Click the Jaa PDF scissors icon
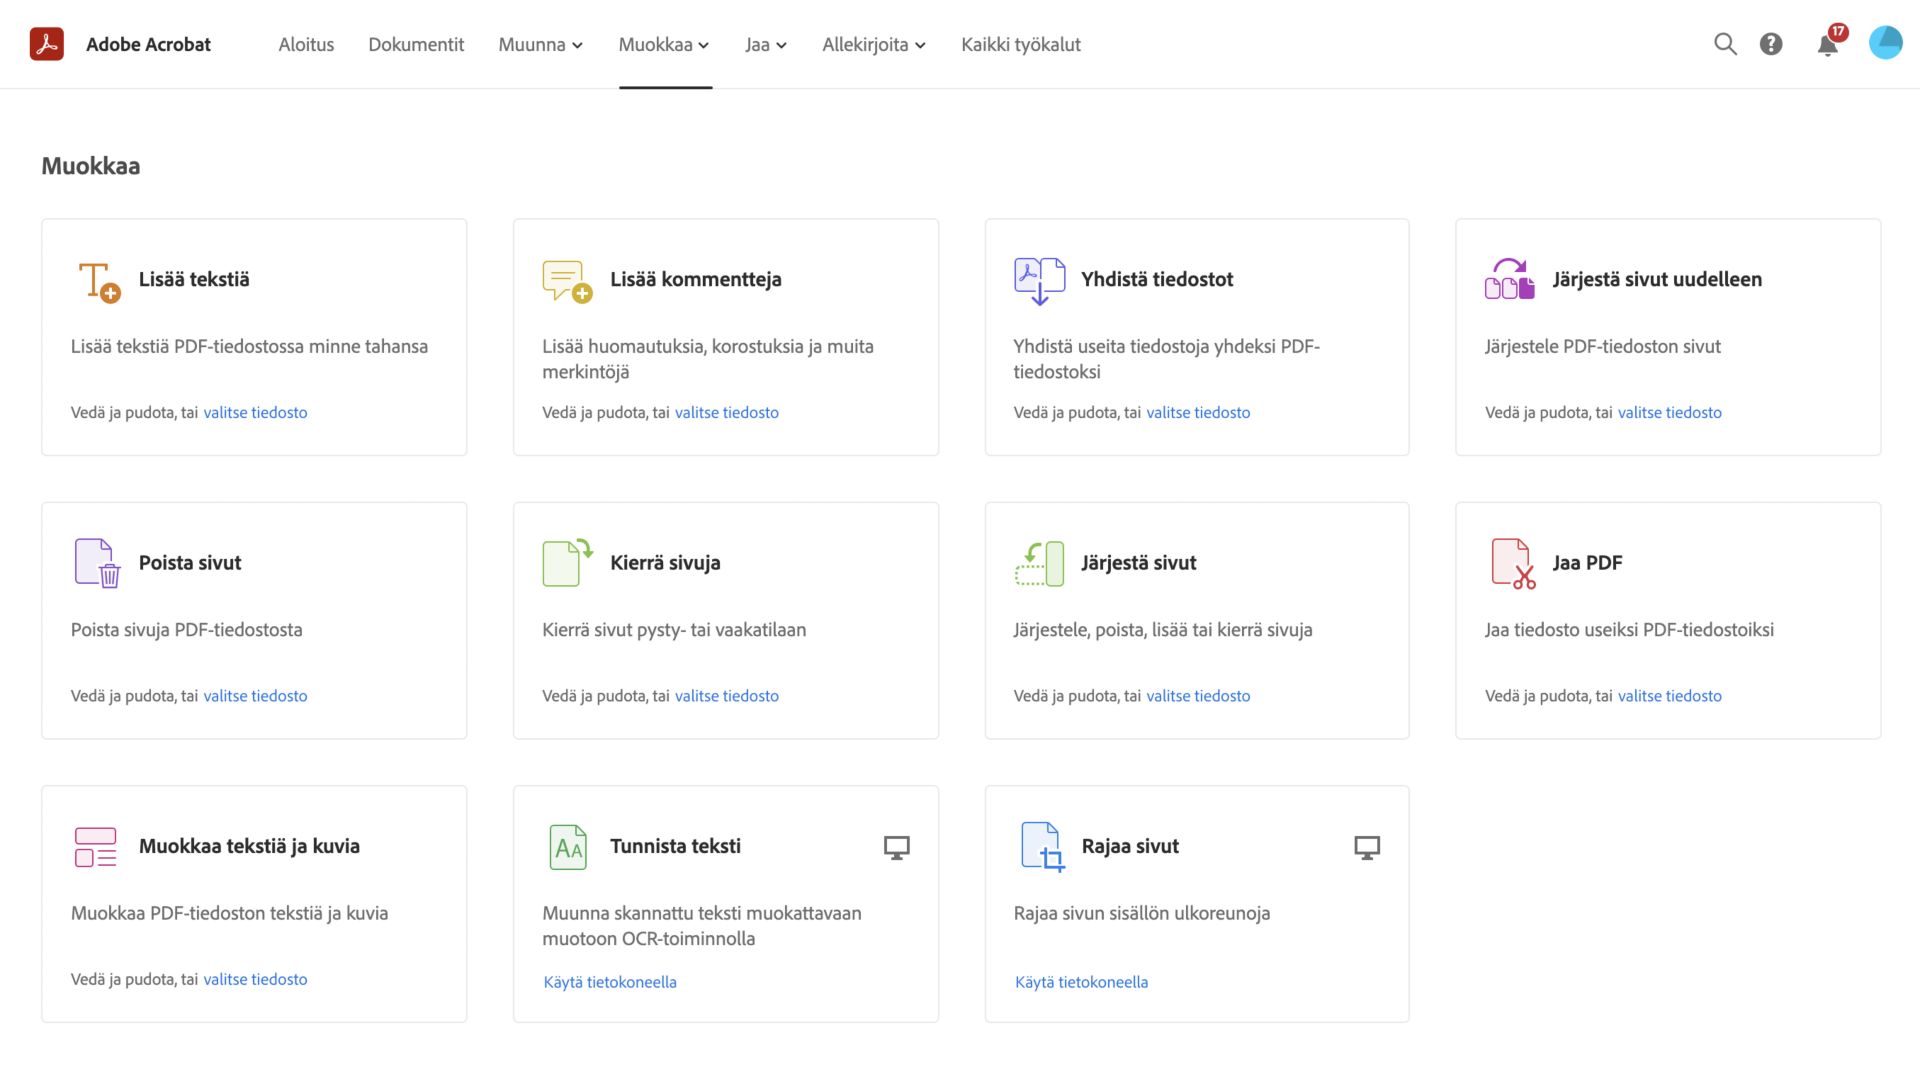The width and height of the screenshot is (1920, 1092). coord(1513,563)
